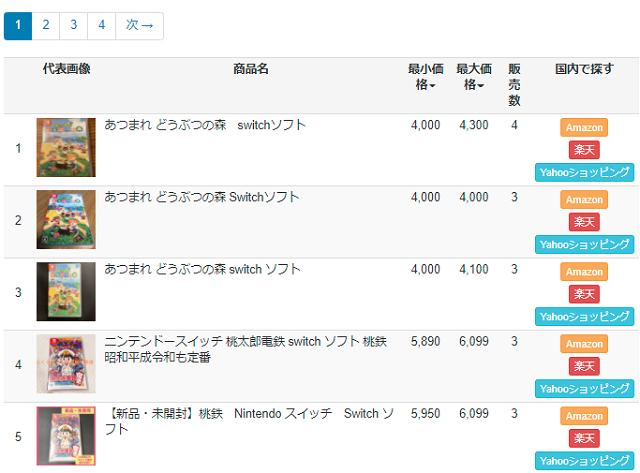The image size is (640, 473).
Task: Open Yahooショッピング button for row 2
Action: coord(584,244)
